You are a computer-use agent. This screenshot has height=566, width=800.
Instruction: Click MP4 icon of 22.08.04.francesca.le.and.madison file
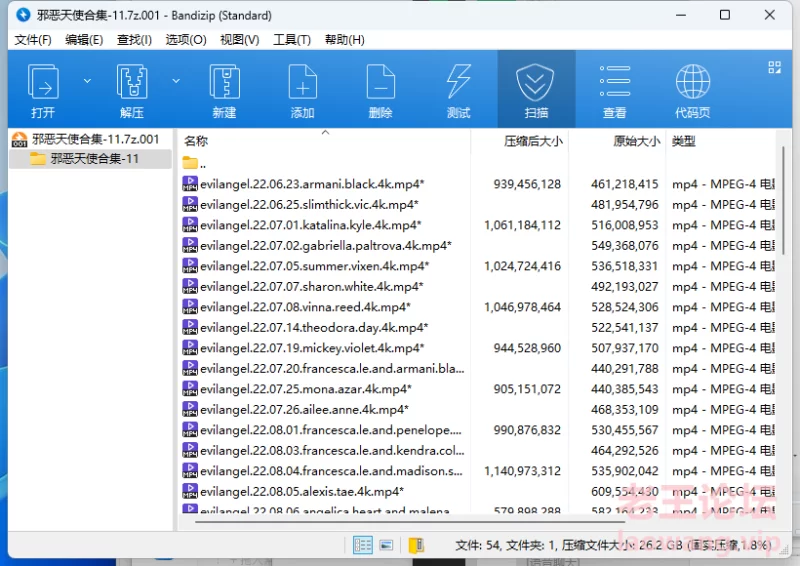point(190,471)
